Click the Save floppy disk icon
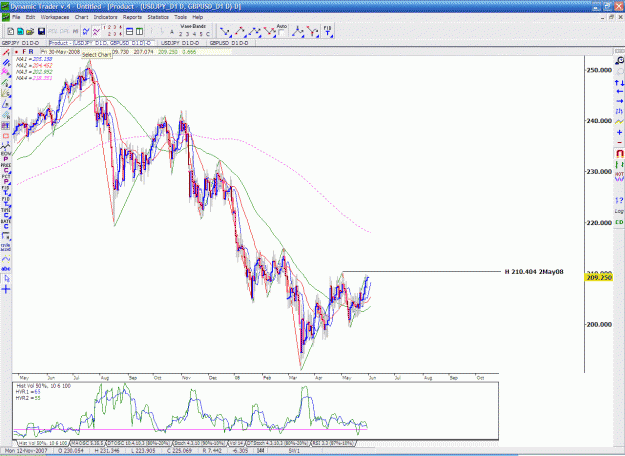The height and width of the screenshot is (456, 625). pyautogui.click(x=41, y=31)
